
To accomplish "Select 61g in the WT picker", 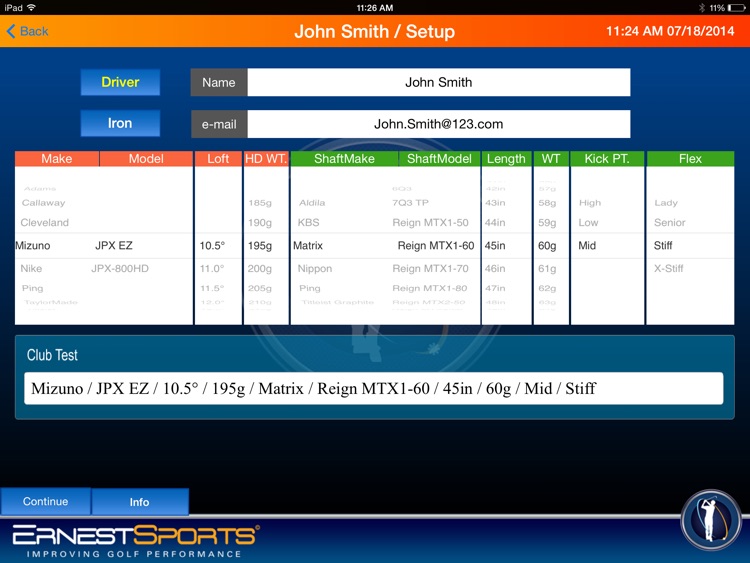I will 547,268.
